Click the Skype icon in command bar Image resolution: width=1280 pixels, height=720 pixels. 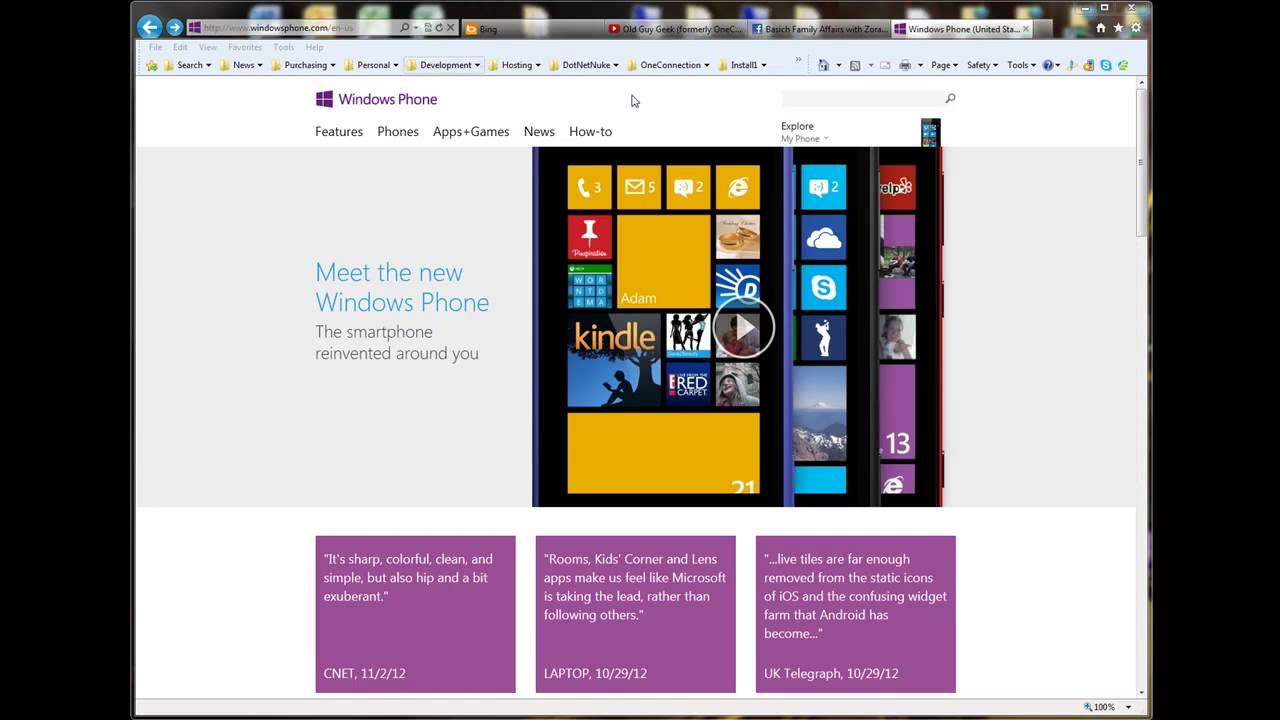(1106, 65)
